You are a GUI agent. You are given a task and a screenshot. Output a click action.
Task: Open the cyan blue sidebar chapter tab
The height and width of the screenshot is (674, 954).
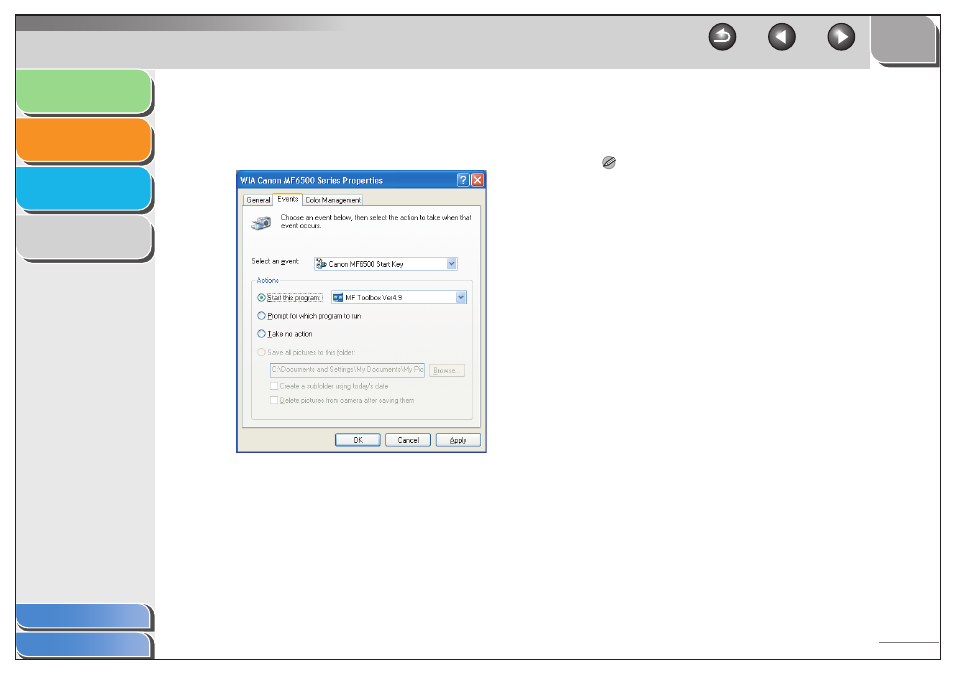[84, 189]
